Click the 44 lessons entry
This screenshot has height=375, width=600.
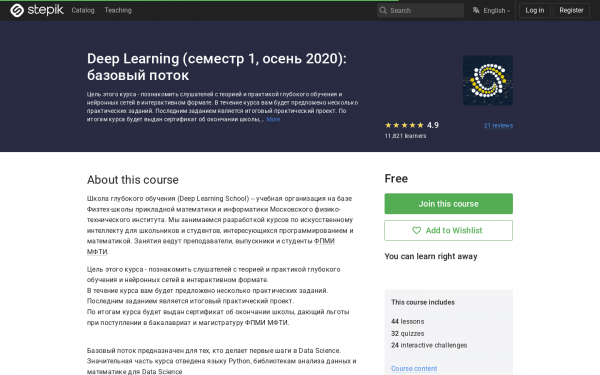point(408,321)
